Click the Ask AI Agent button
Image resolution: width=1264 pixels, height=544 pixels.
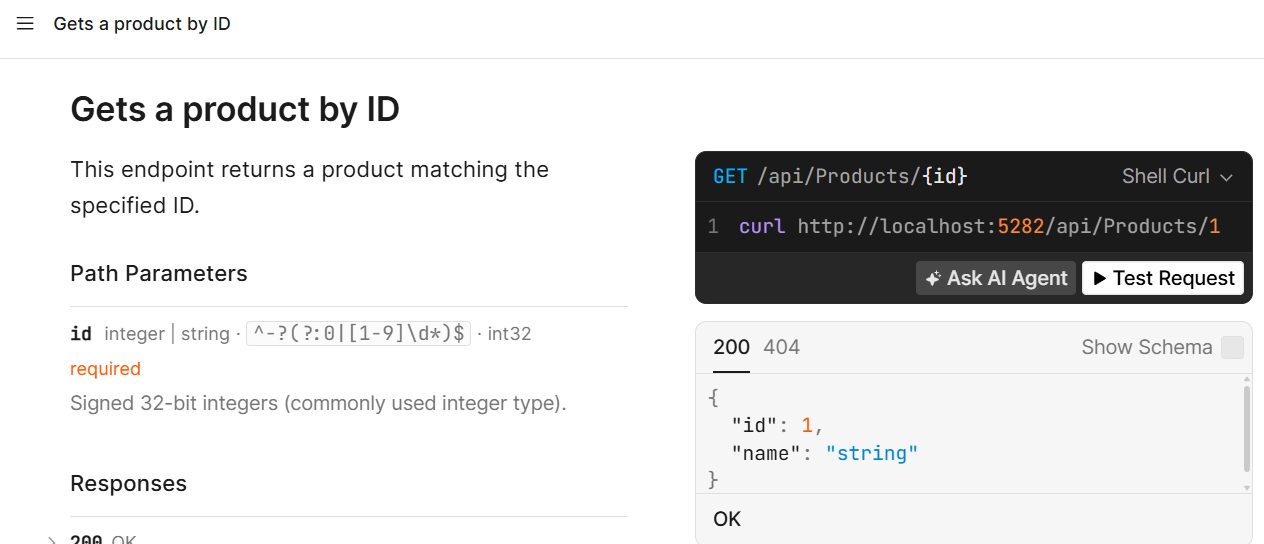(x=996, y=278)
